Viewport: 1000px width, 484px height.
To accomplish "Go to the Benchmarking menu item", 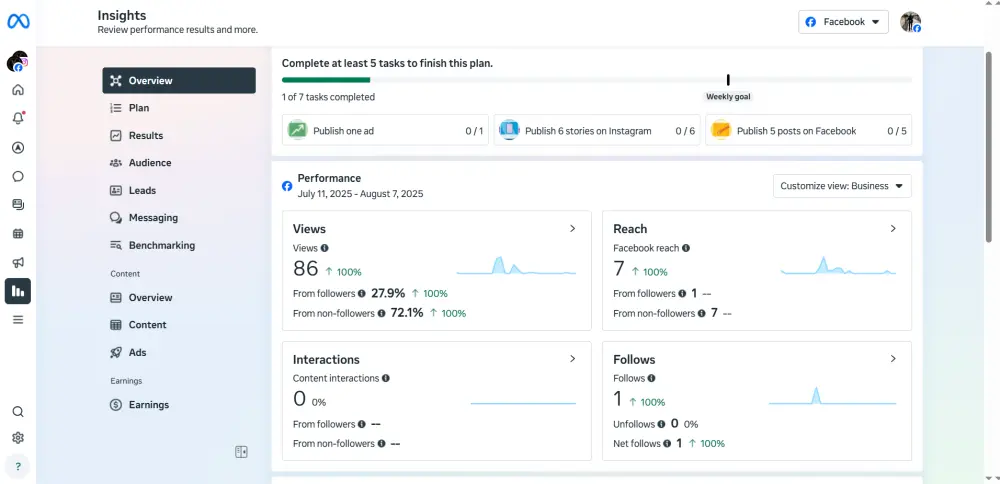I will pos(161,245).
